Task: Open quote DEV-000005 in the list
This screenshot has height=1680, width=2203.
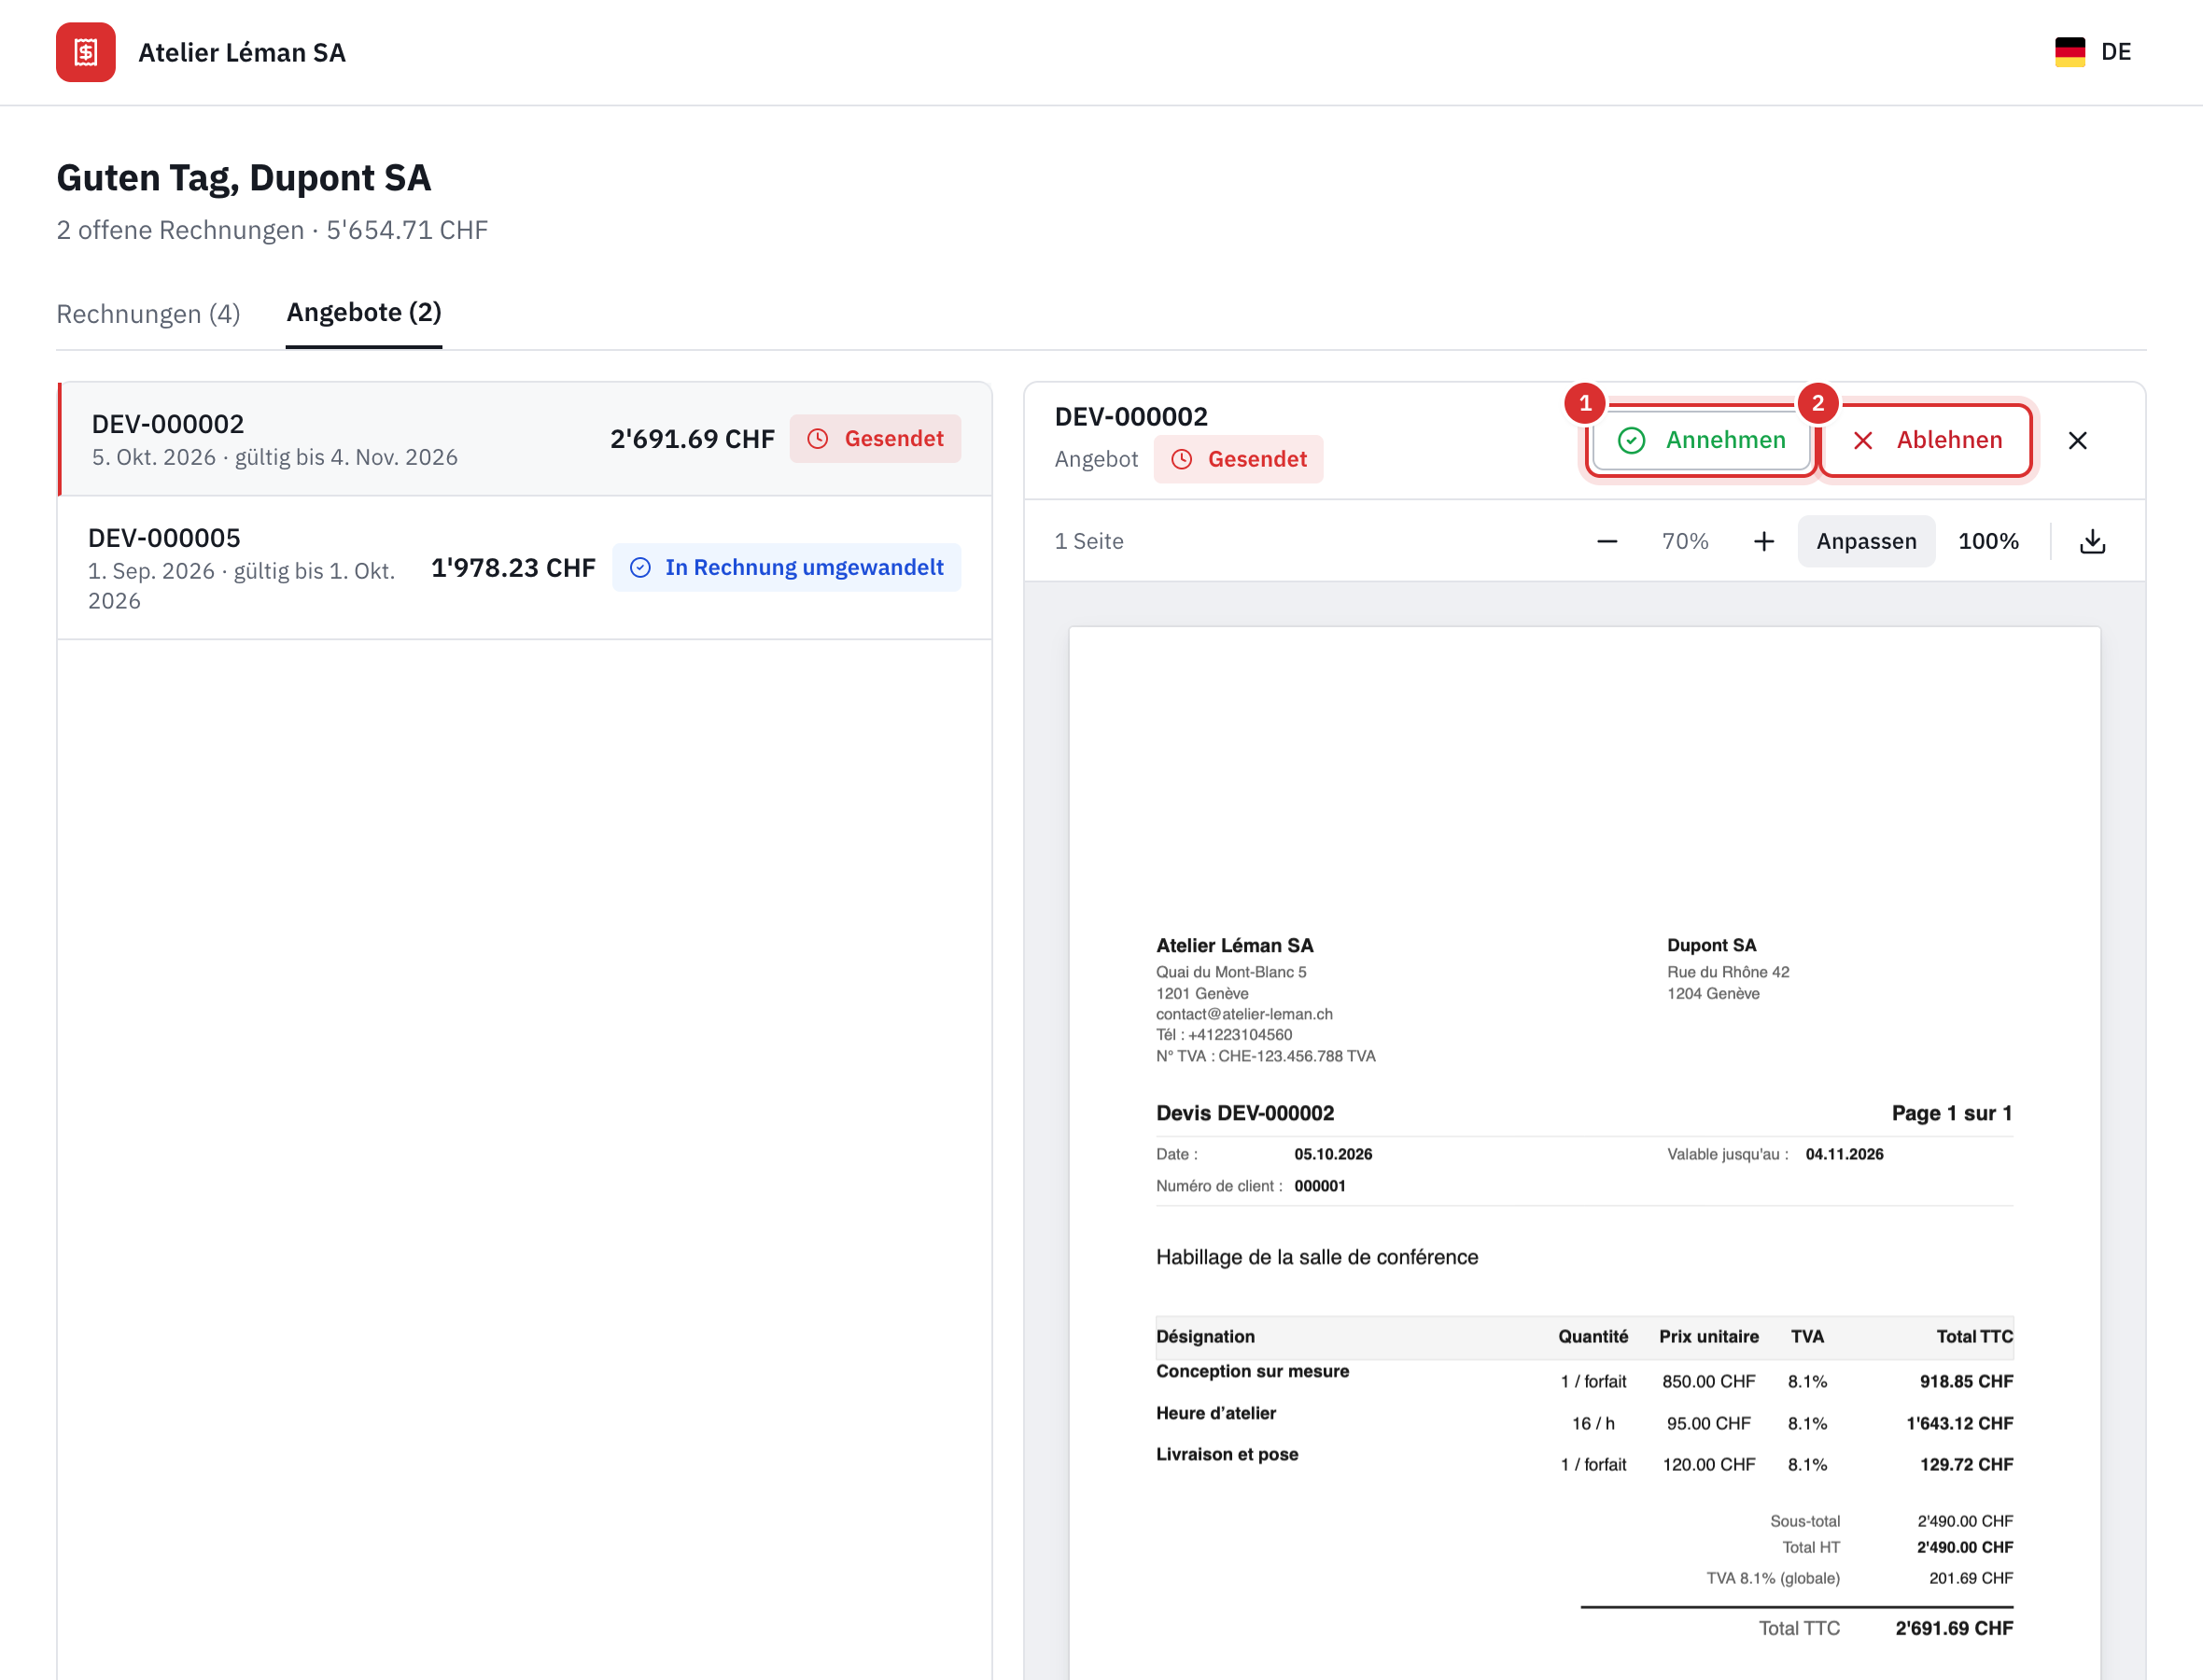Action: [x=526, y=568]
